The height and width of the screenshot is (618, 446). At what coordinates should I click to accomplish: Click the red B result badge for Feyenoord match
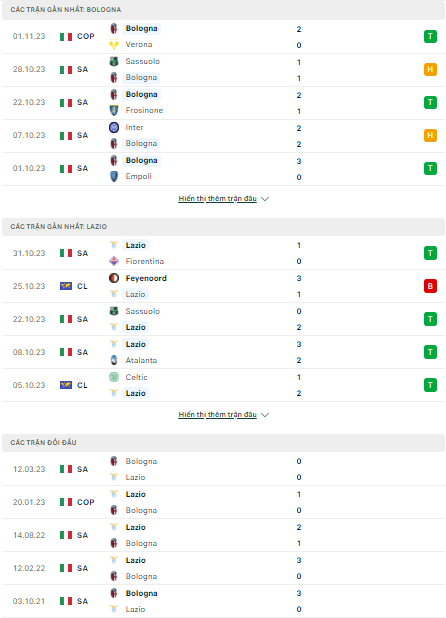click(430, 286)
